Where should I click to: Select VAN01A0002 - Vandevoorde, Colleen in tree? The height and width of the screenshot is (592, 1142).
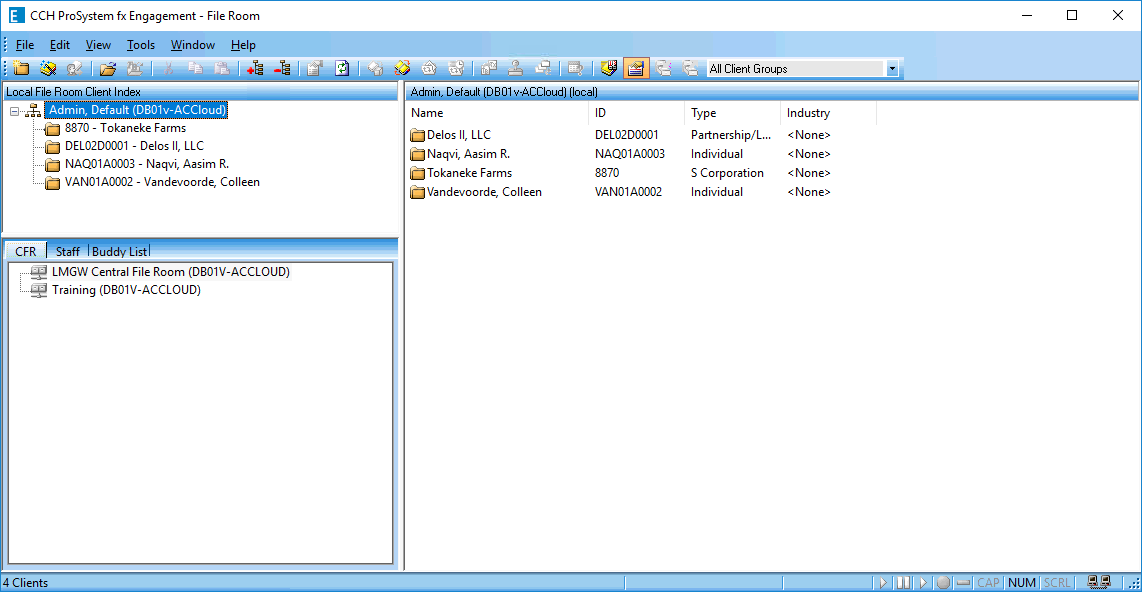(x=162, y=182)
